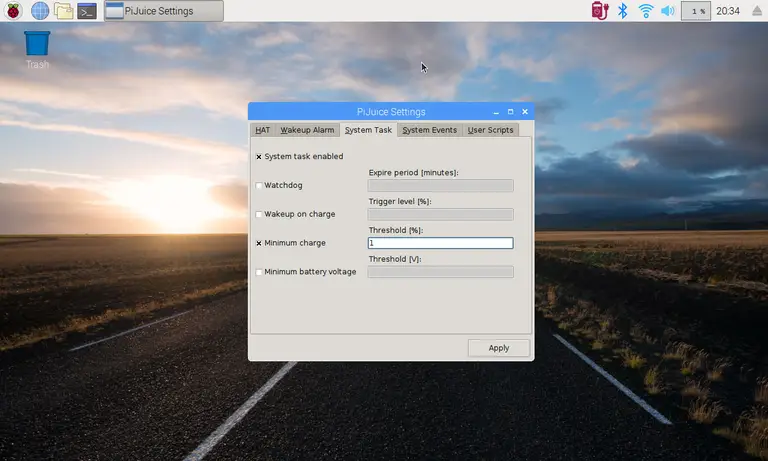Launch the web browser globe icon

(x=40, y=11)
